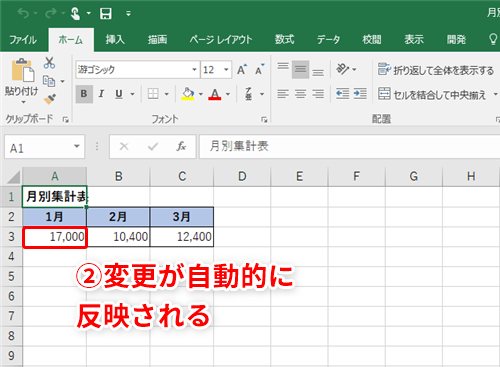Increase indent icon
The image size is (500, 367).
click(x=360, y=94)
